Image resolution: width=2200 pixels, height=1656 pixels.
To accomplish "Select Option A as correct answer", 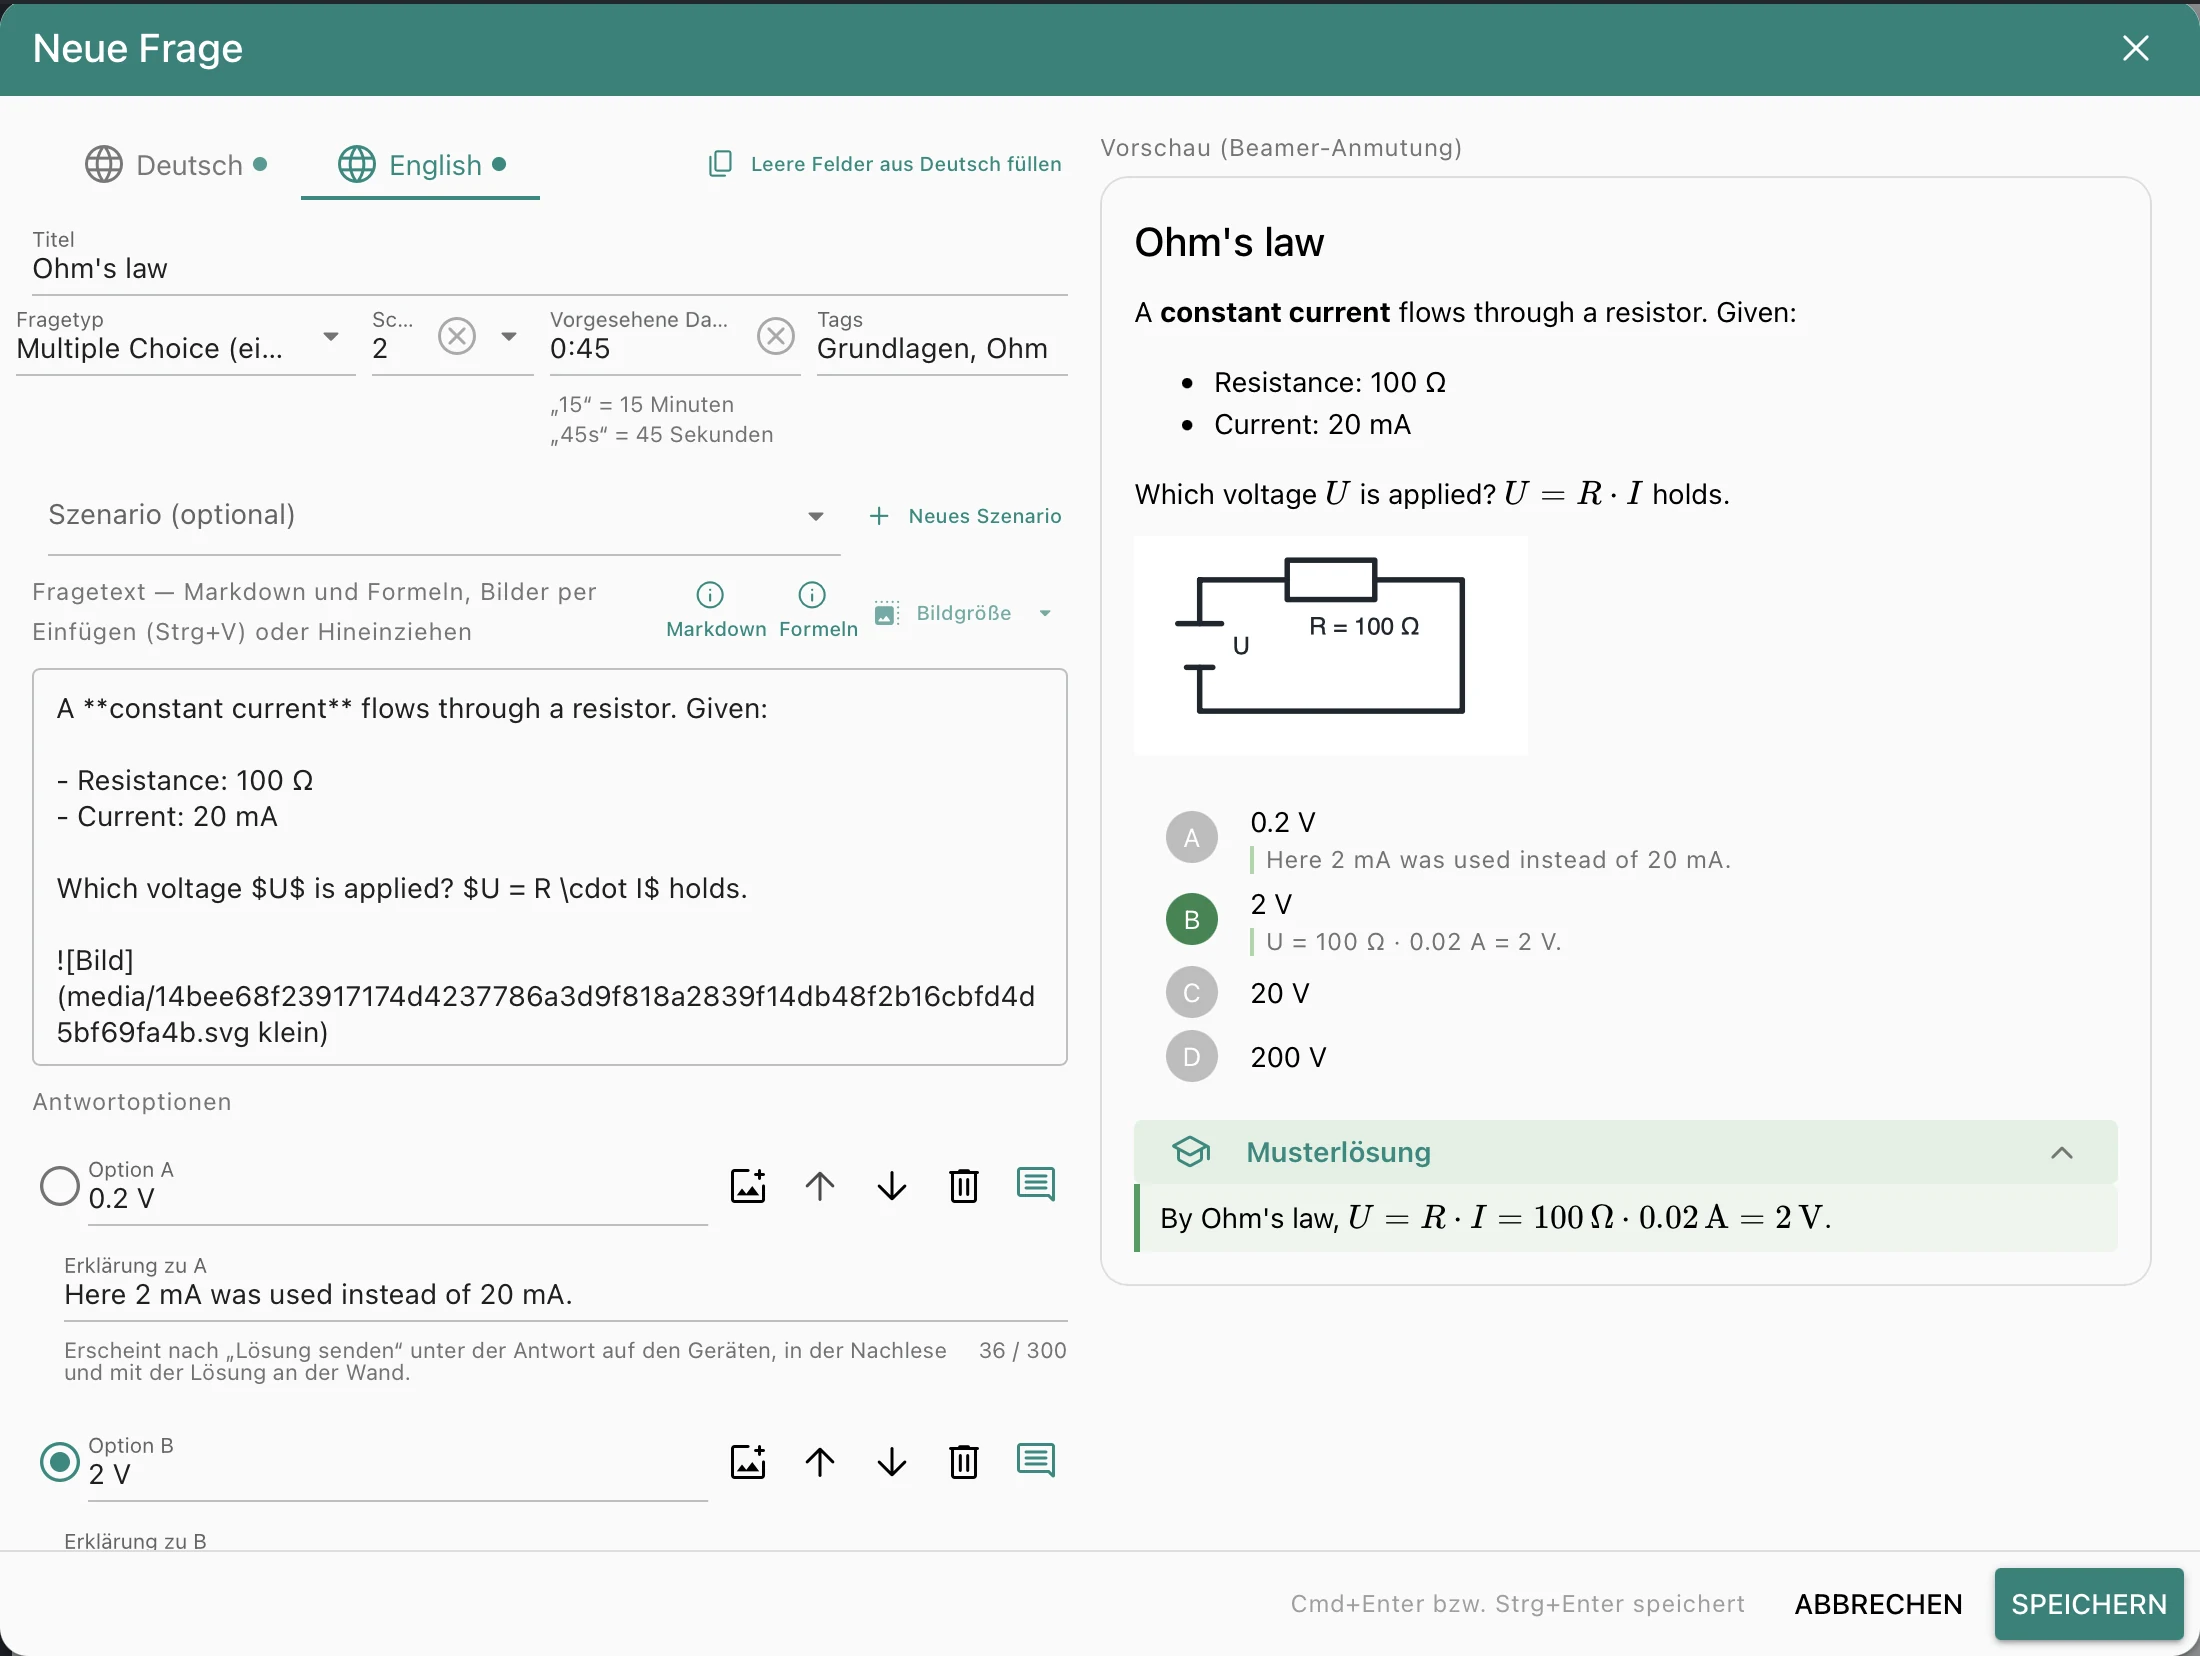I will (60, 1186).
